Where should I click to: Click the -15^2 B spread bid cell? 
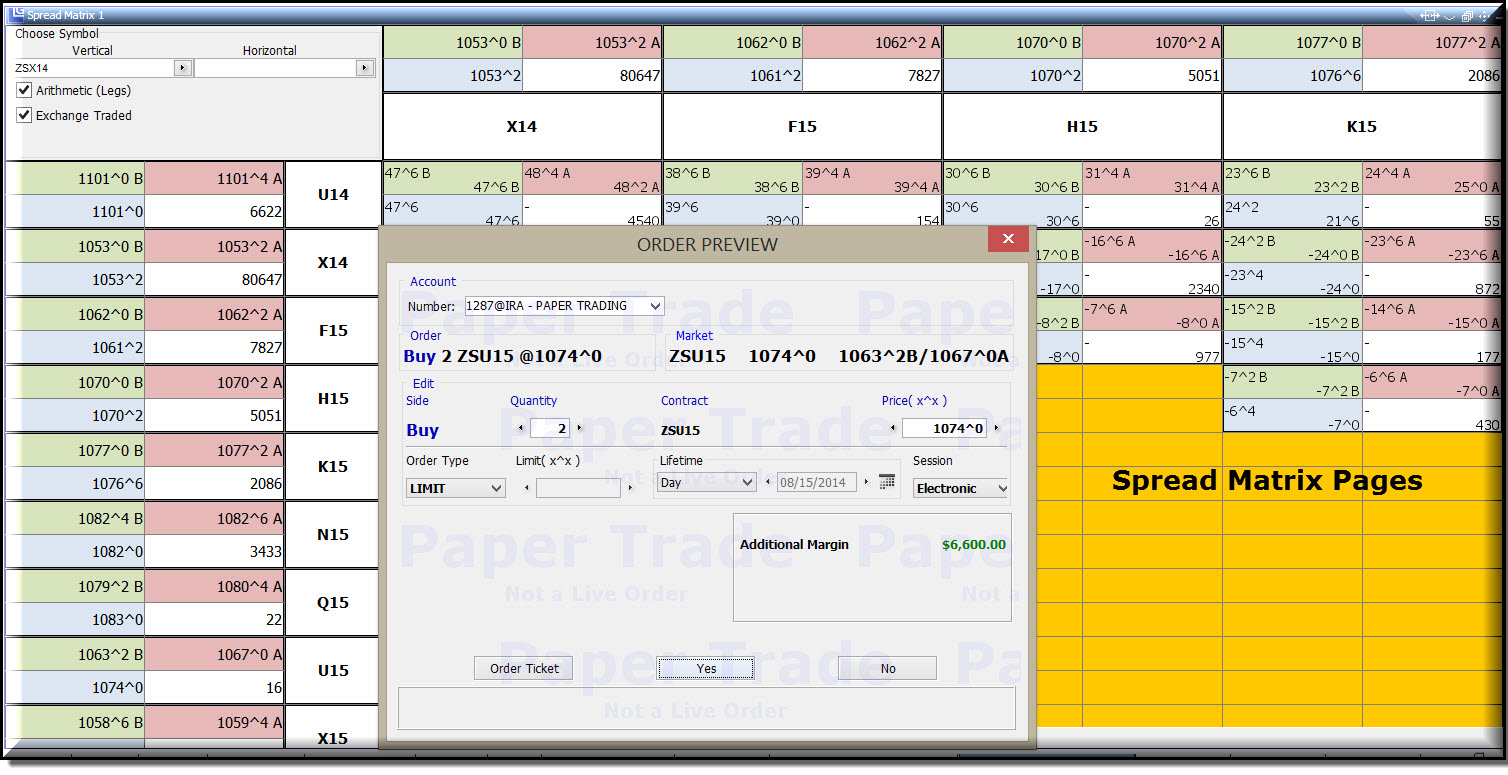point(1293,315)
